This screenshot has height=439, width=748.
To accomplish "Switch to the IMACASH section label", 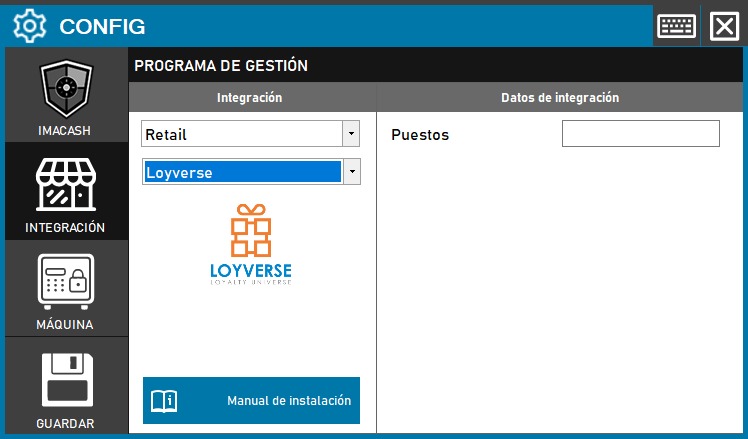I will pos(65,131).
